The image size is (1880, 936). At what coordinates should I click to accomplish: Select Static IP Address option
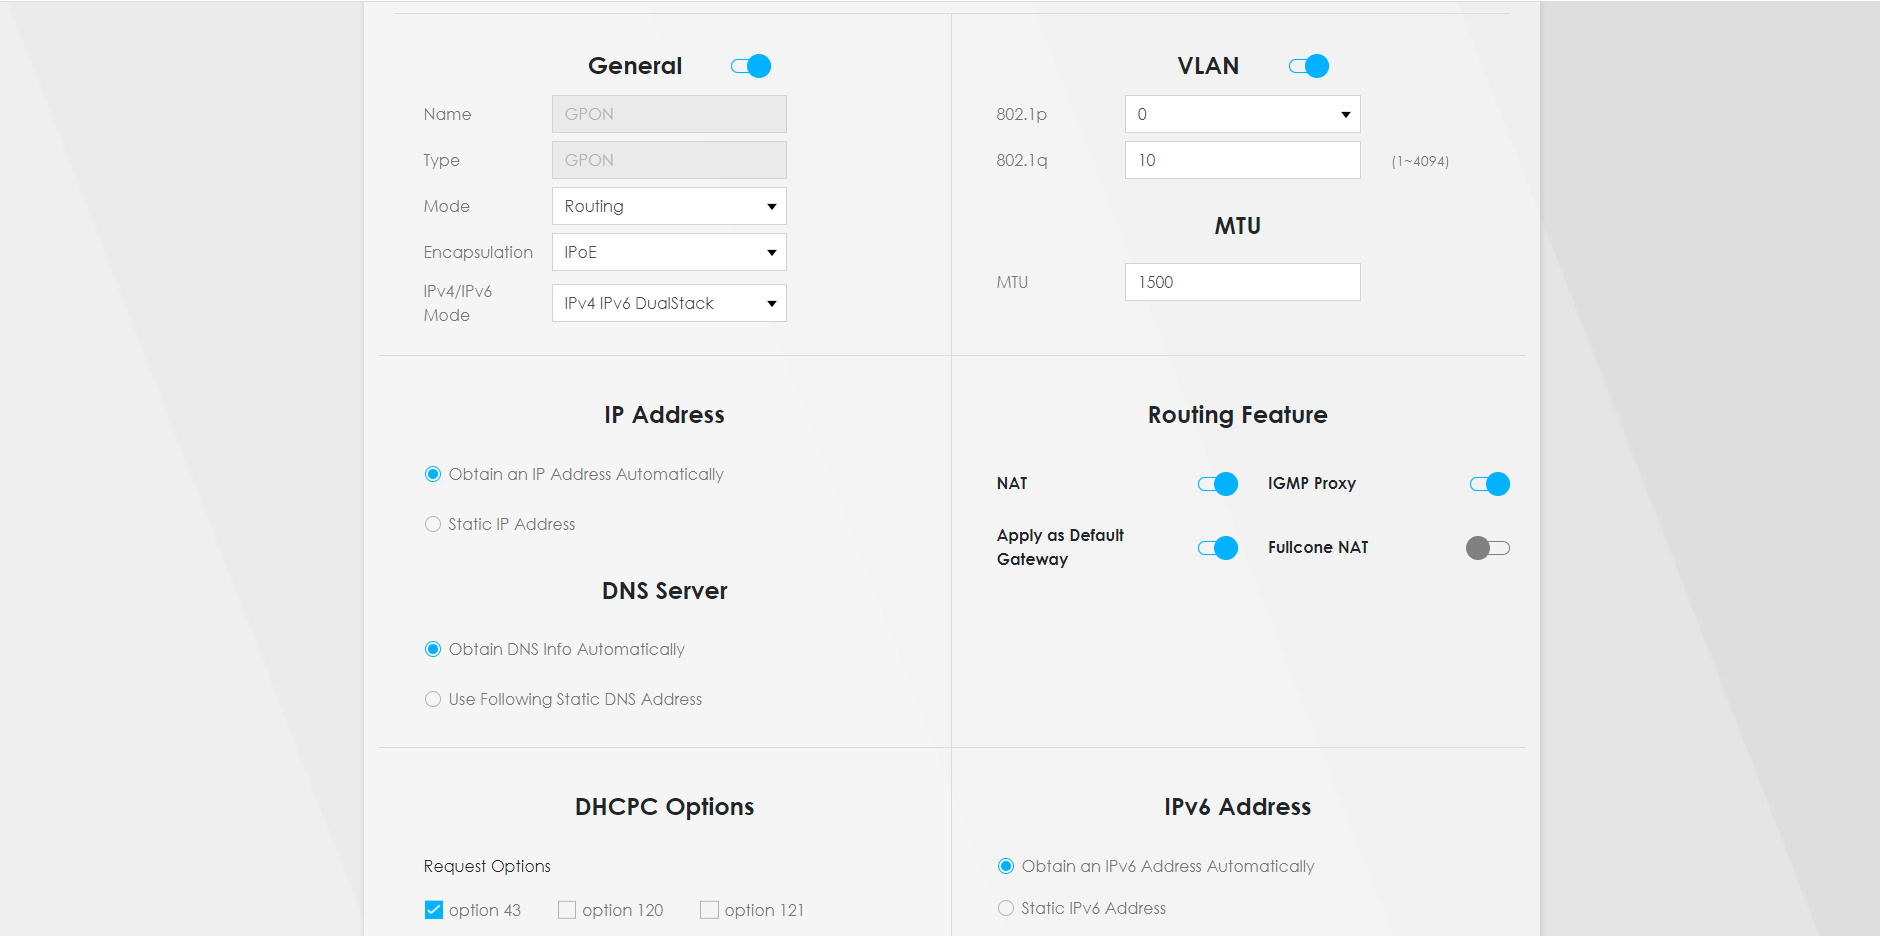433,524
